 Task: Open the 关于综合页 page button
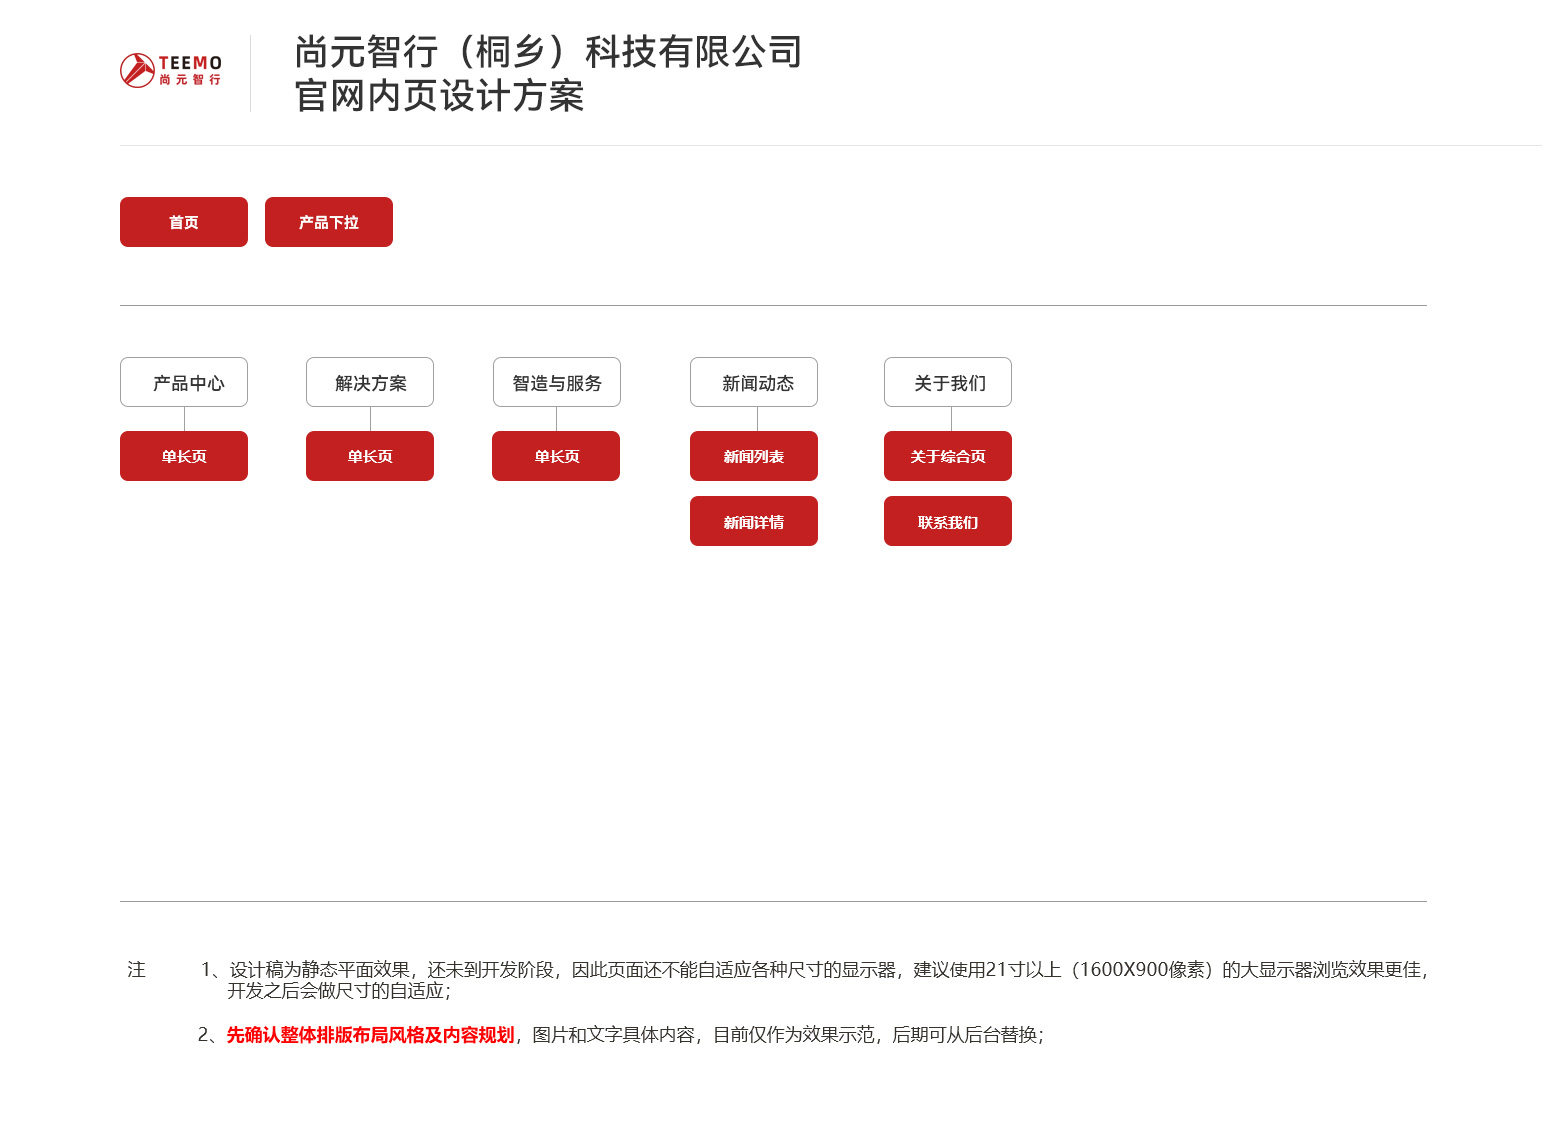(948, 456)
